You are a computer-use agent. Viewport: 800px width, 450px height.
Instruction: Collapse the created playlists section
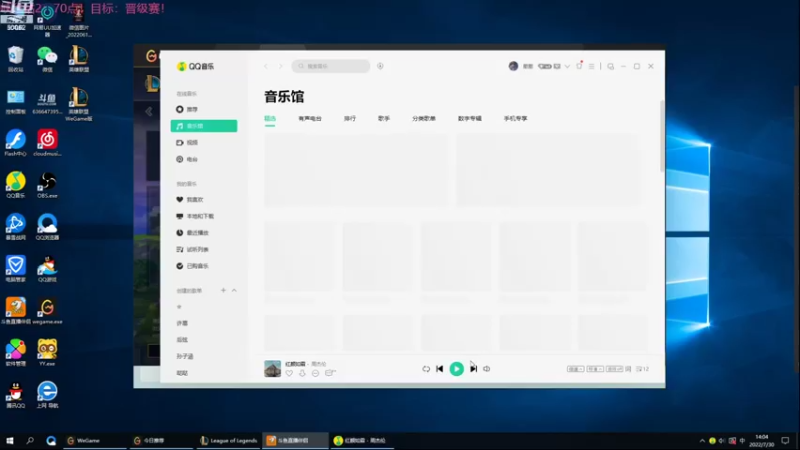(x=234, y=290)
